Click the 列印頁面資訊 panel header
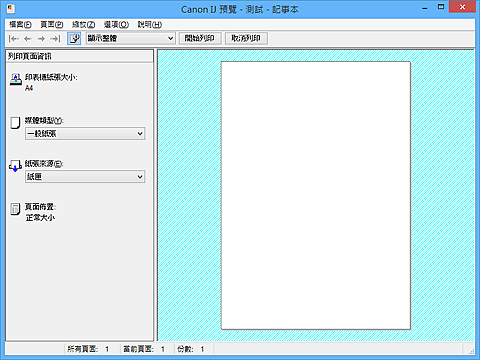 80,56
